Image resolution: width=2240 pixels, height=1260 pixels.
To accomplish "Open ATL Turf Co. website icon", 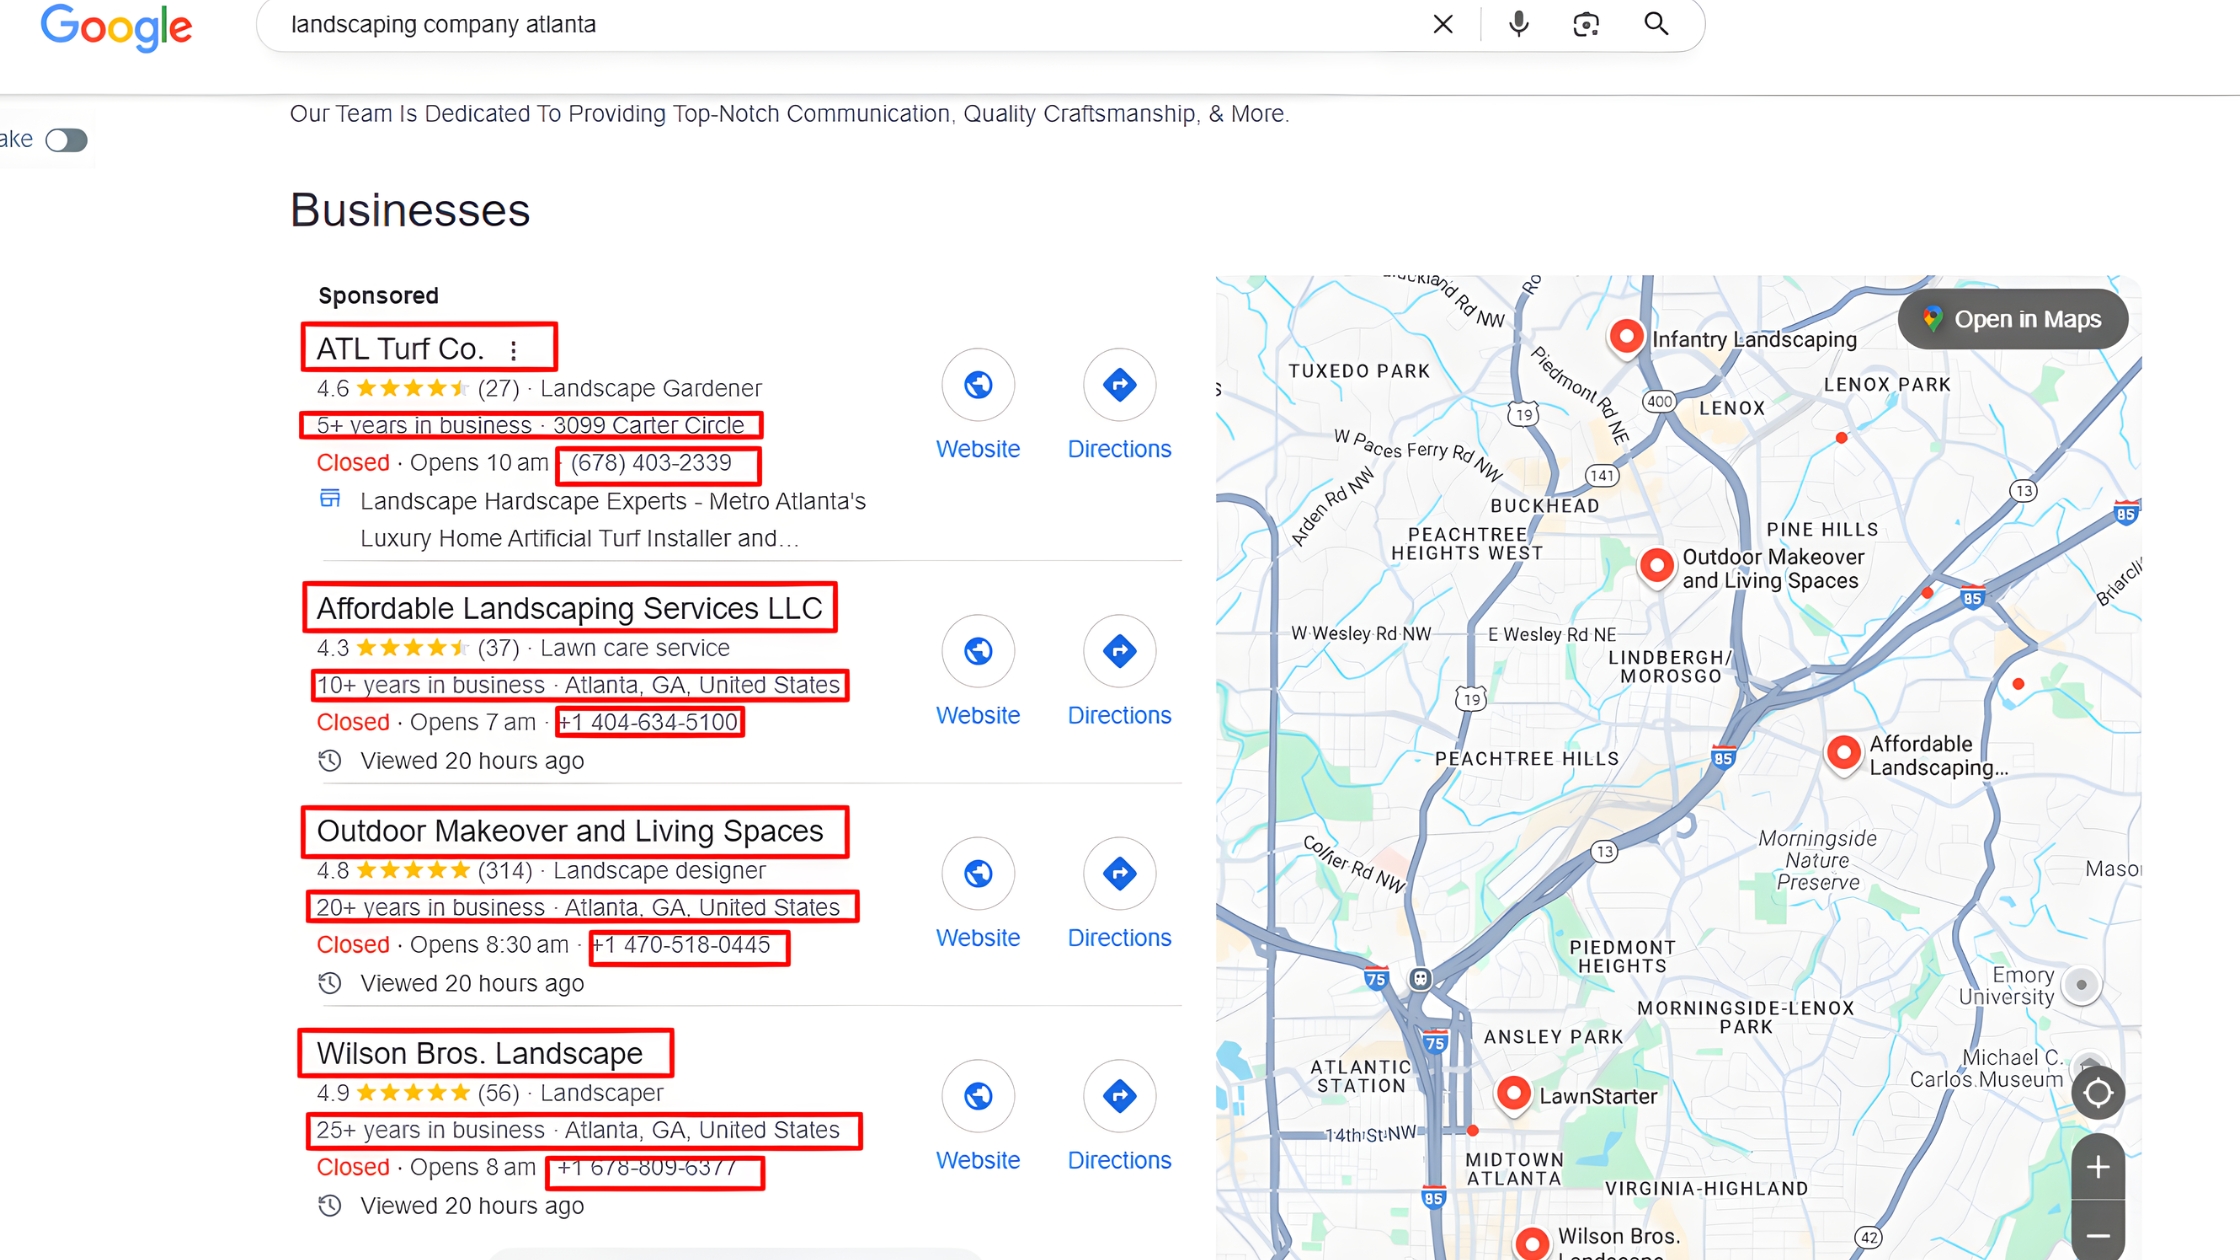I will (977, 385).
